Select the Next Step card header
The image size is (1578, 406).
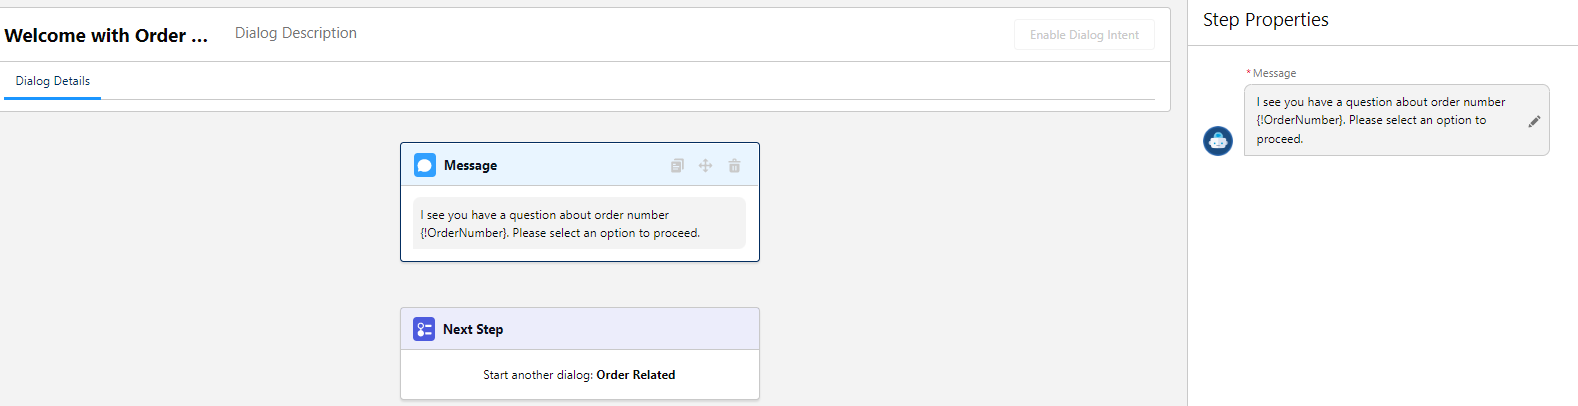click(580, 329)
